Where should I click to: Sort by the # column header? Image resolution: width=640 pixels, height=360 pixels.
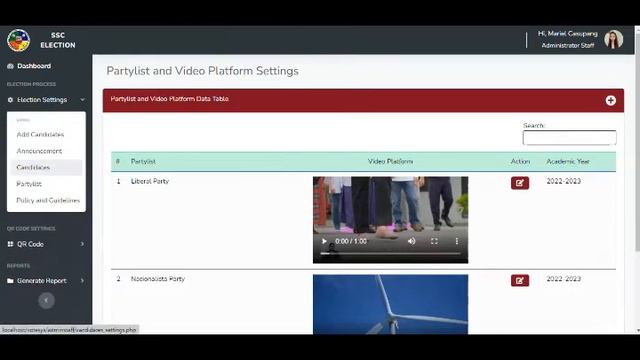pos(118,162)
